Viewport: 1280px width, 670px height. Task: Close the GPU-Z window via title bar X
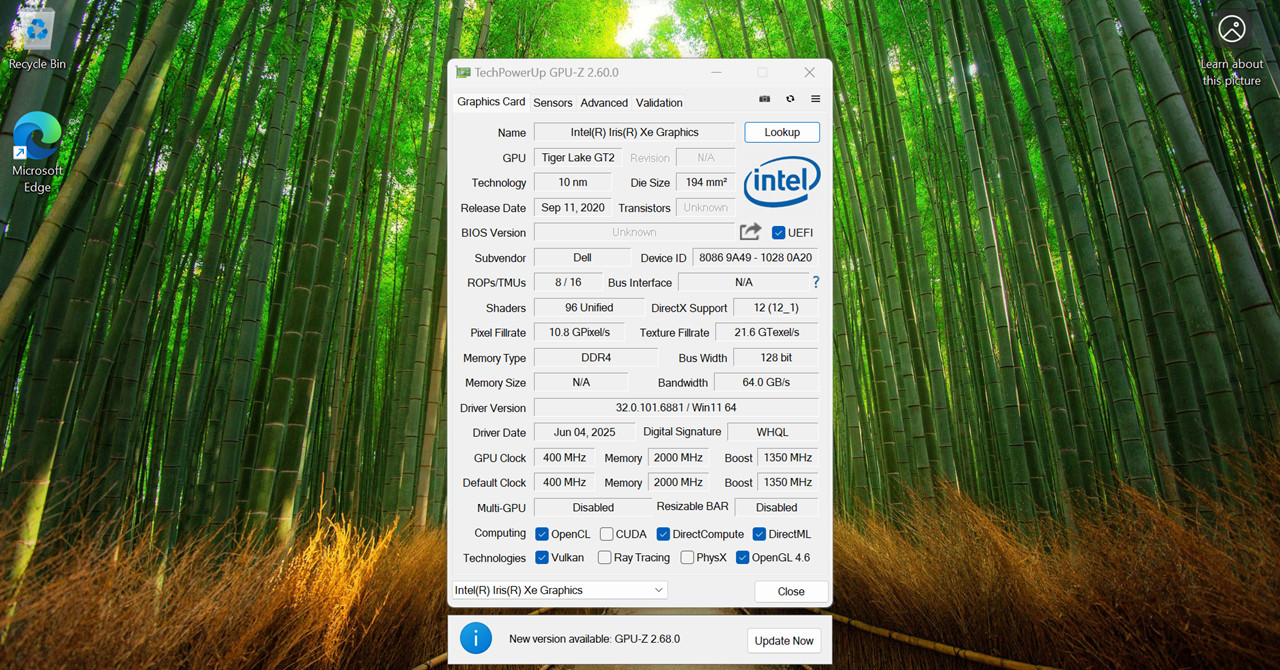click(810, 72)
